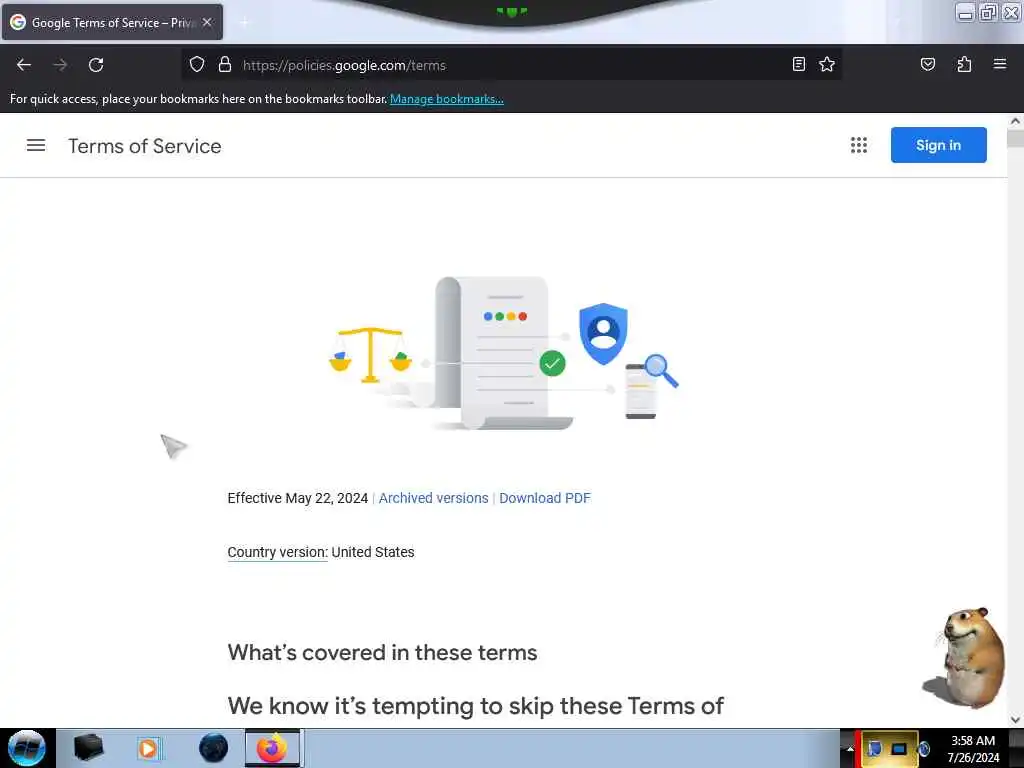Open the extensions puzzle icon
The image size is (1024, 768).
pos(964,64)
